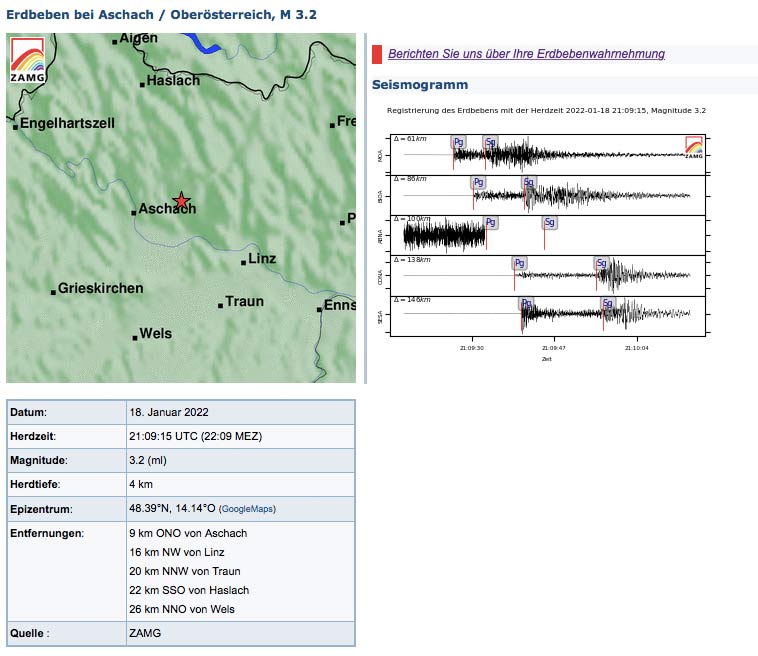Click the ZAMG logo inside the seismogram
The width and height of the screenshot is (758, 656).
pos(693,148)
